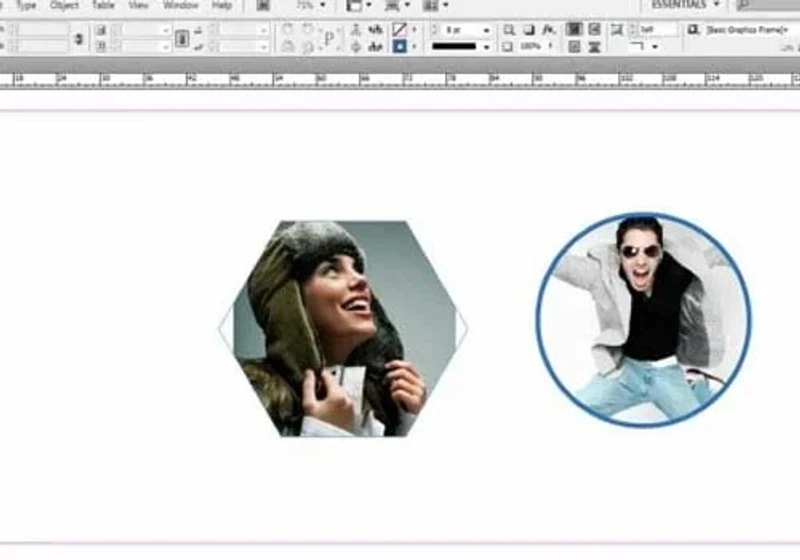Open the Fill swatch dropdown arrow

[x=414, y=30]
